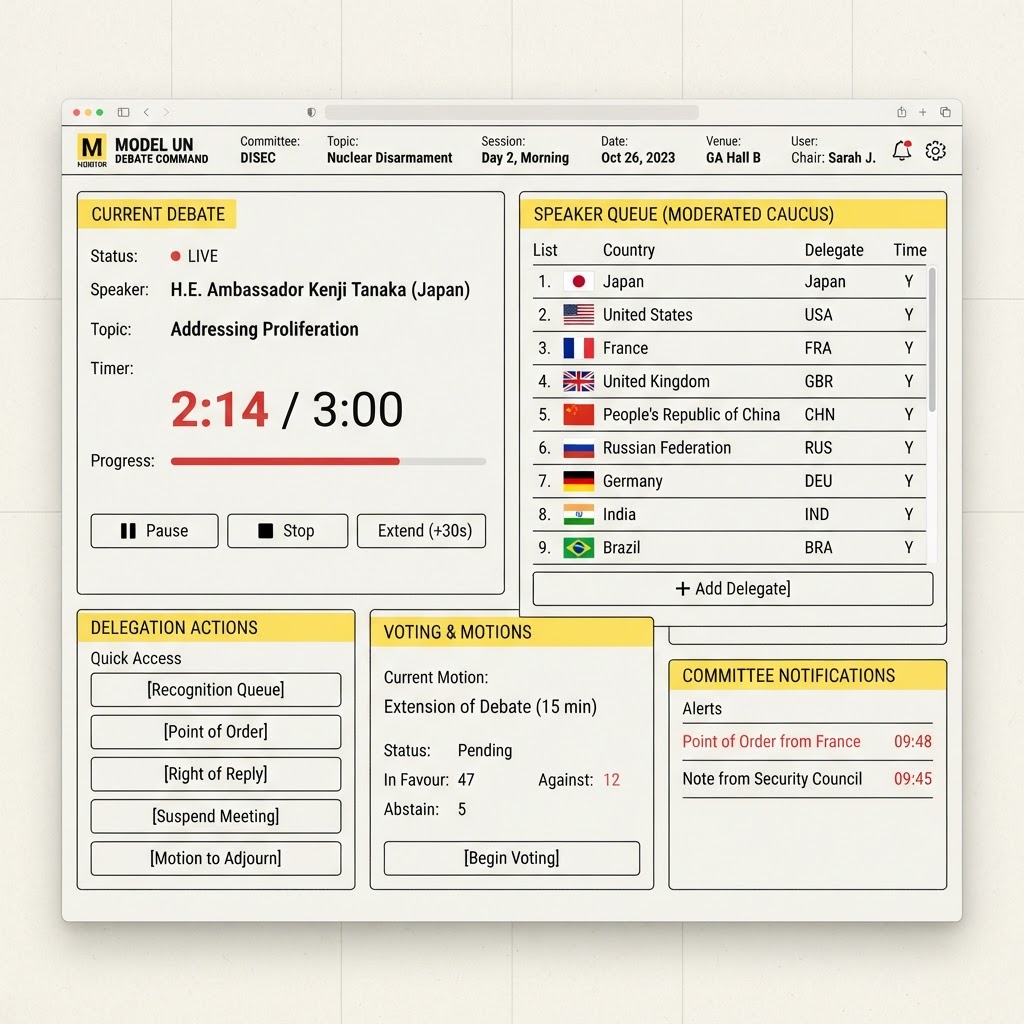
Task: Click the Brazil flag icon
Action: coord(579,548)
